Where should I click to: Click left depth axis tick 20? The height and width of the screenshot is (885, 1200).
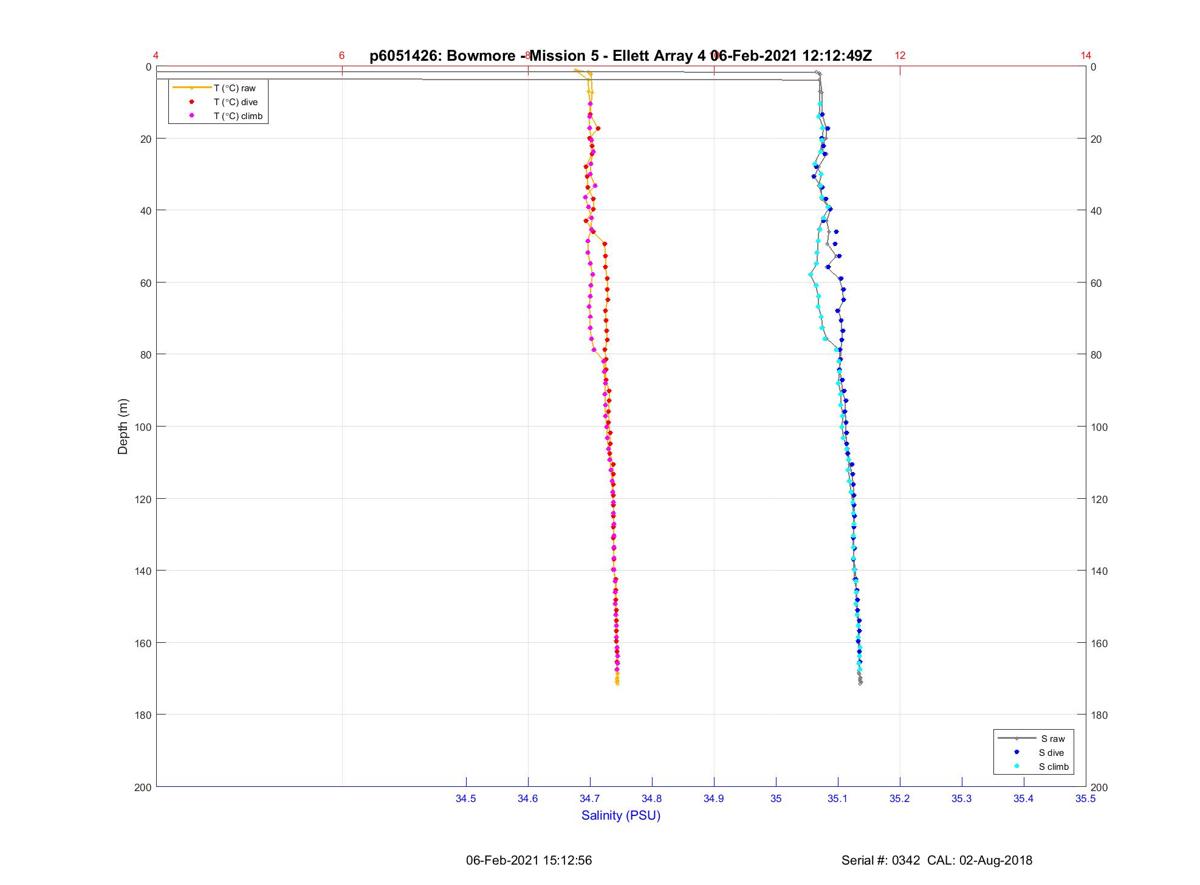tap(145, 139)
